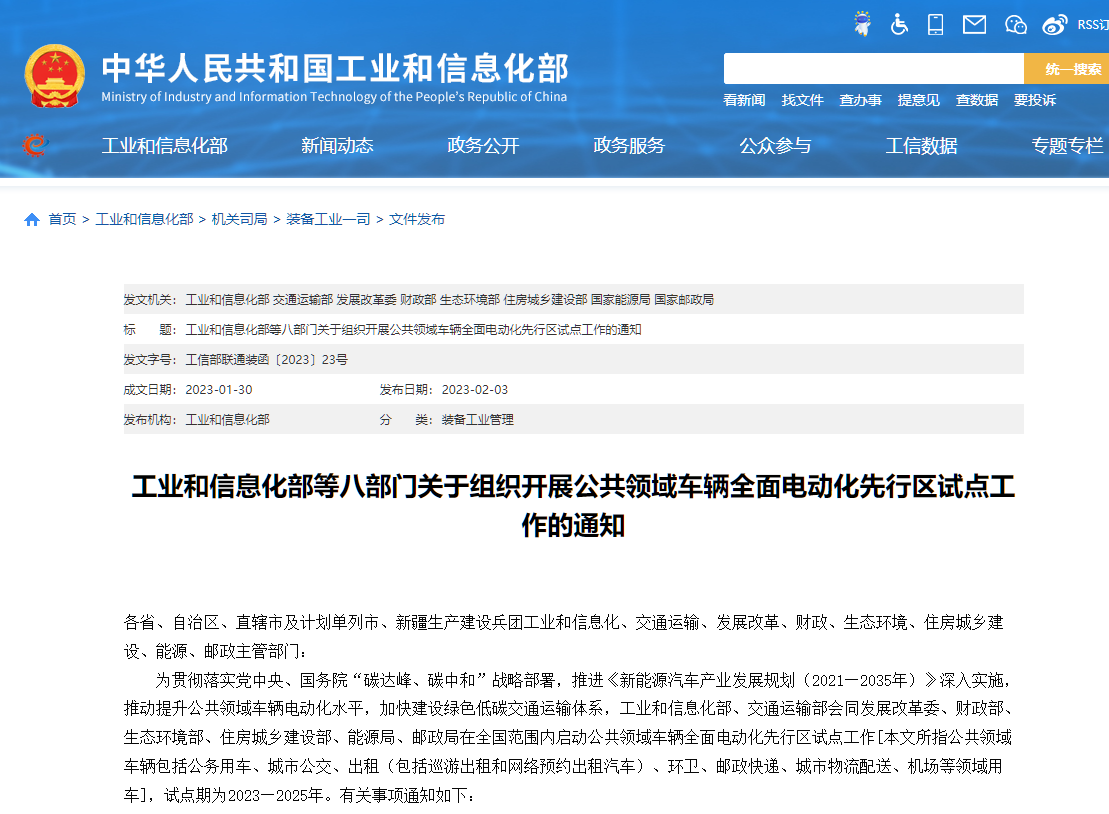Image resolution: width=1109 pixels, height=814 pixels.
Task: Open the AI robot assistant icon
Action: [862, 24]
